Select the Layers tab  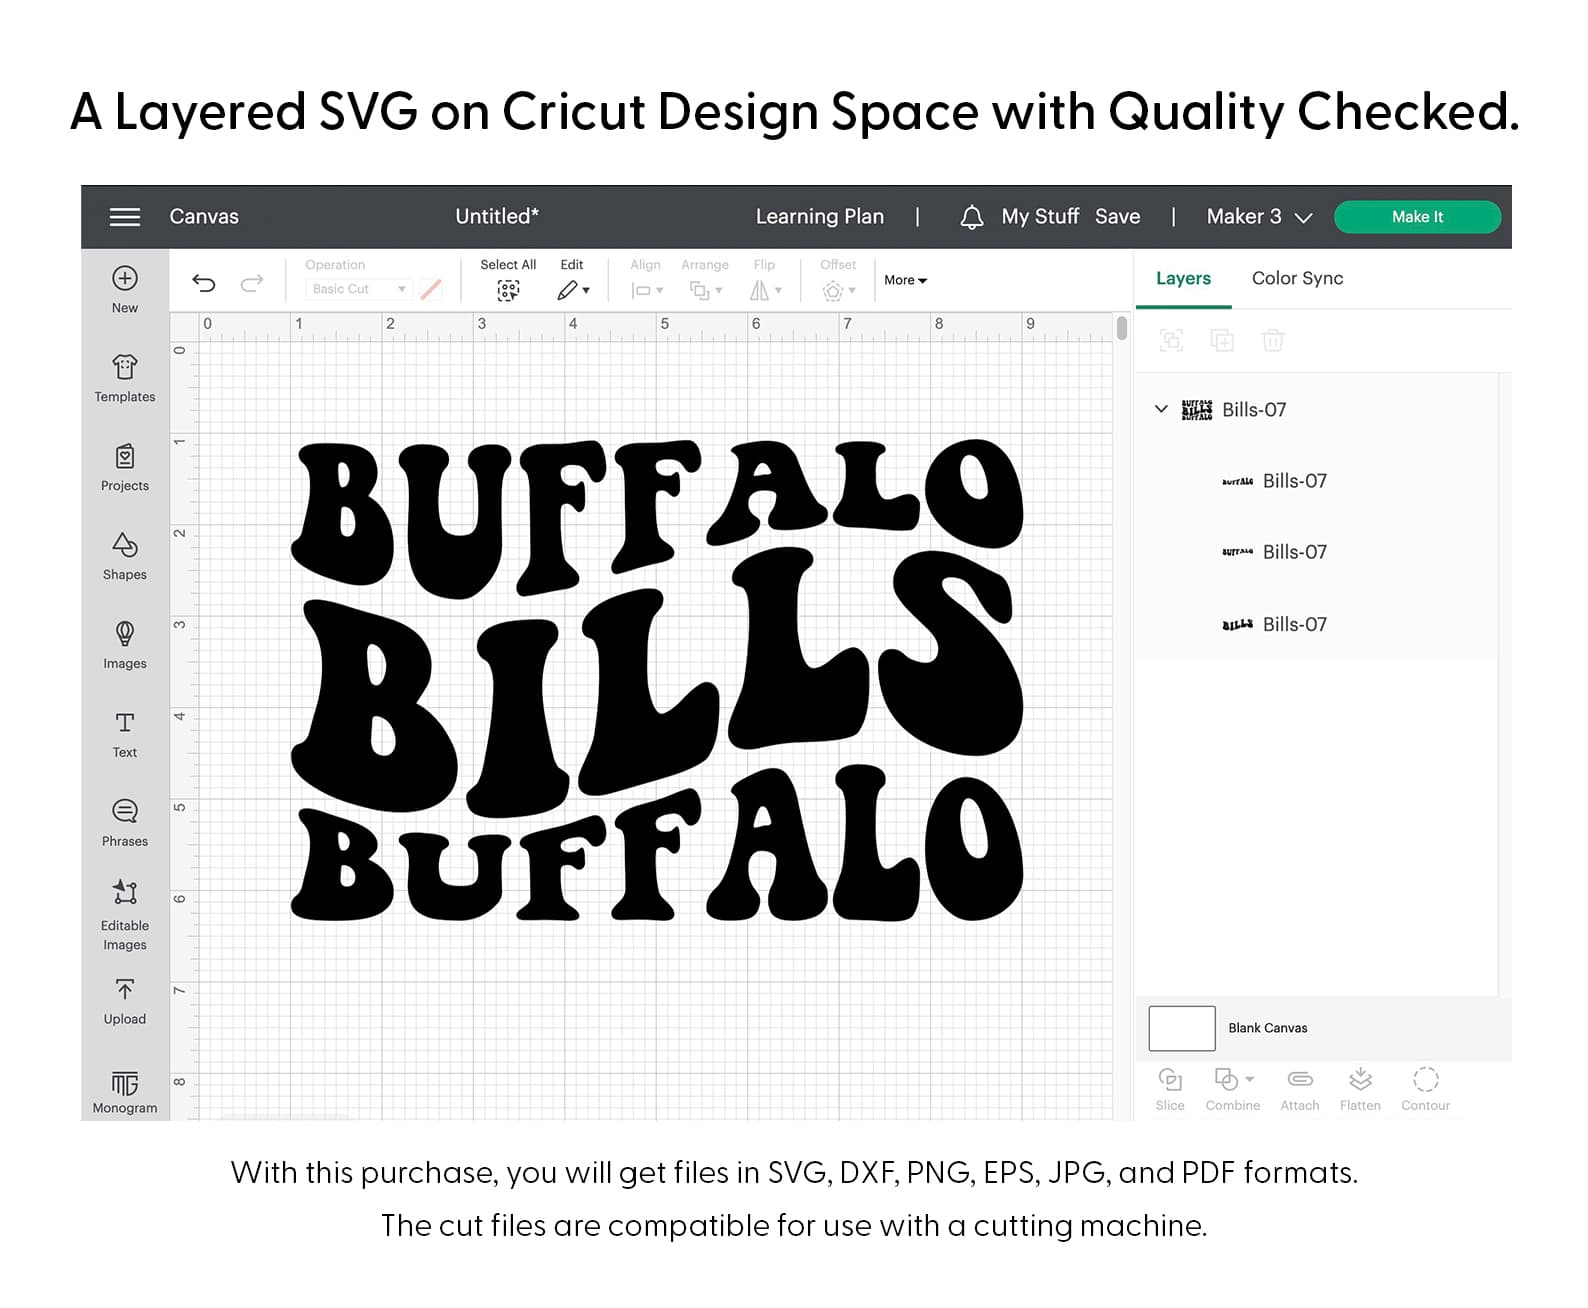pos(1183,279)
